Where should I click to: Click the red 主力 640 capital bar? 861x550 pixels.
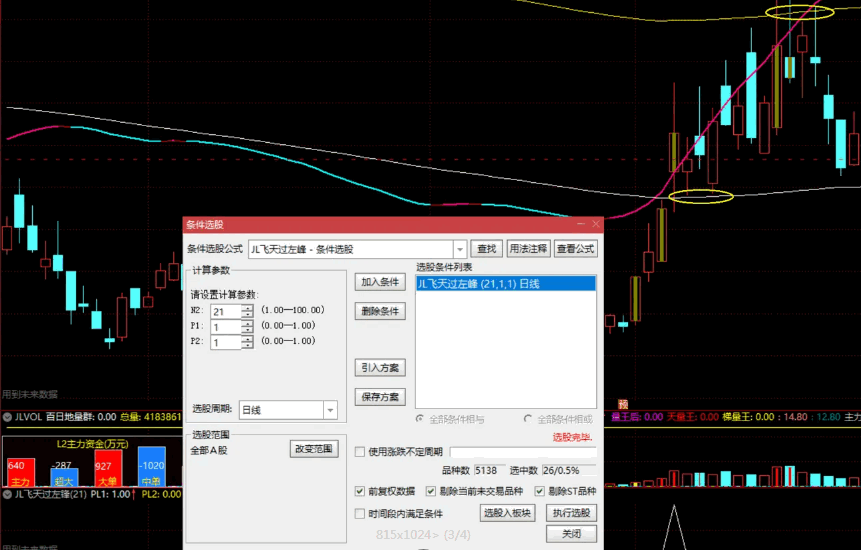(x=21, y=472)
